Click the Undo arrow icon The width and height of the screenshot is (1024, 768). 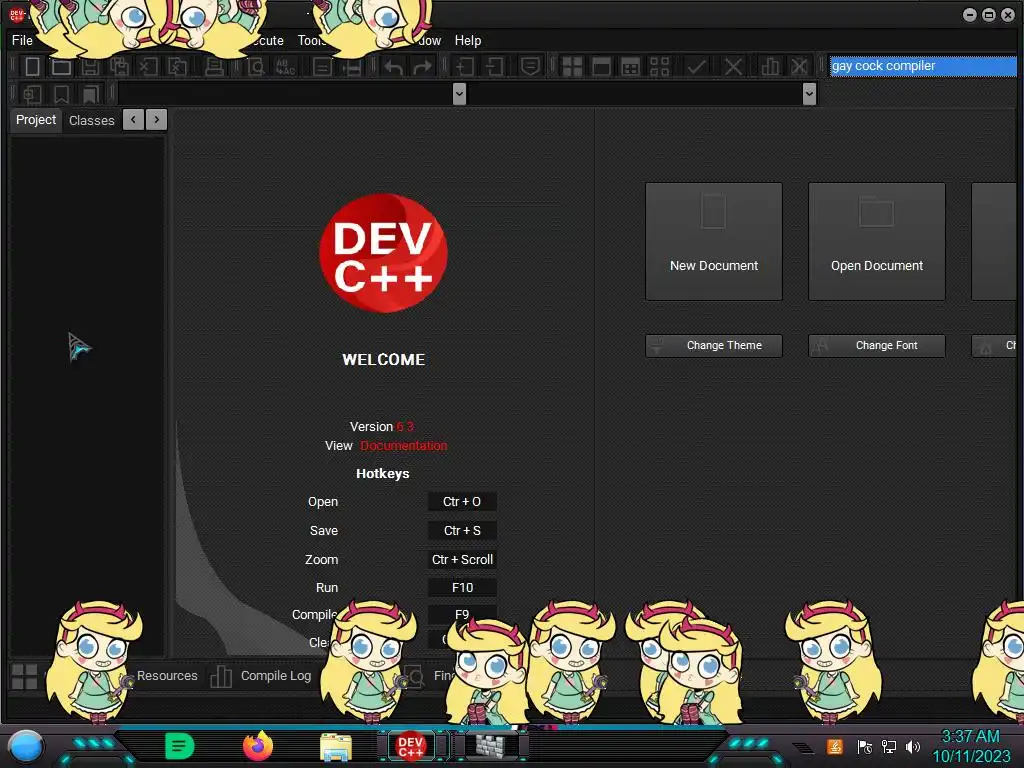point(393,67)
